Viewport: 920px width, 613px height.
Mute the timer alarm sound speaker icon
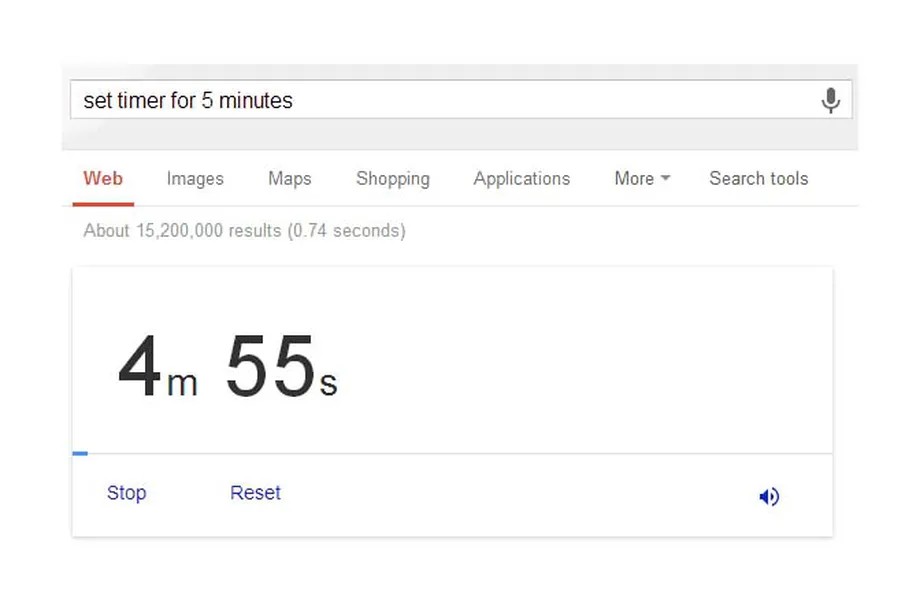(769, 497)
